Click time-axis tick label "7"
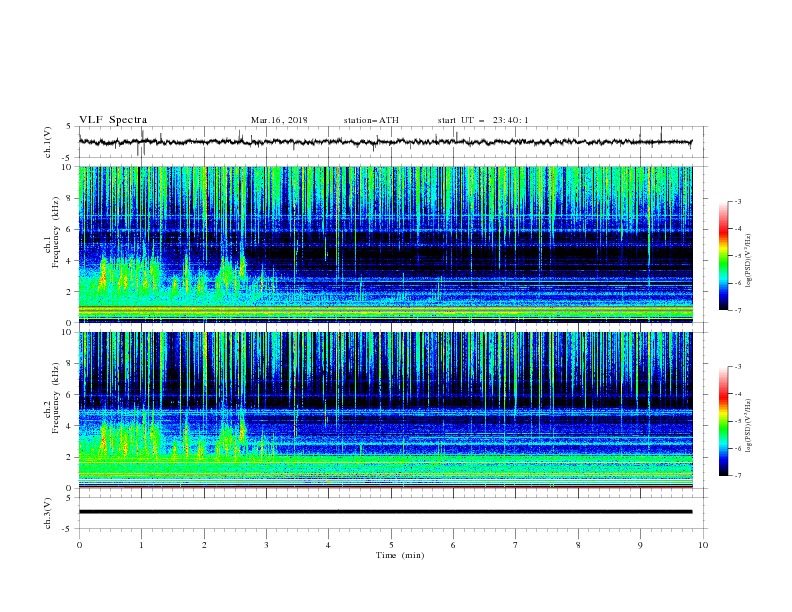The width and height of the screenshot is (792, 612). [516, 545]
